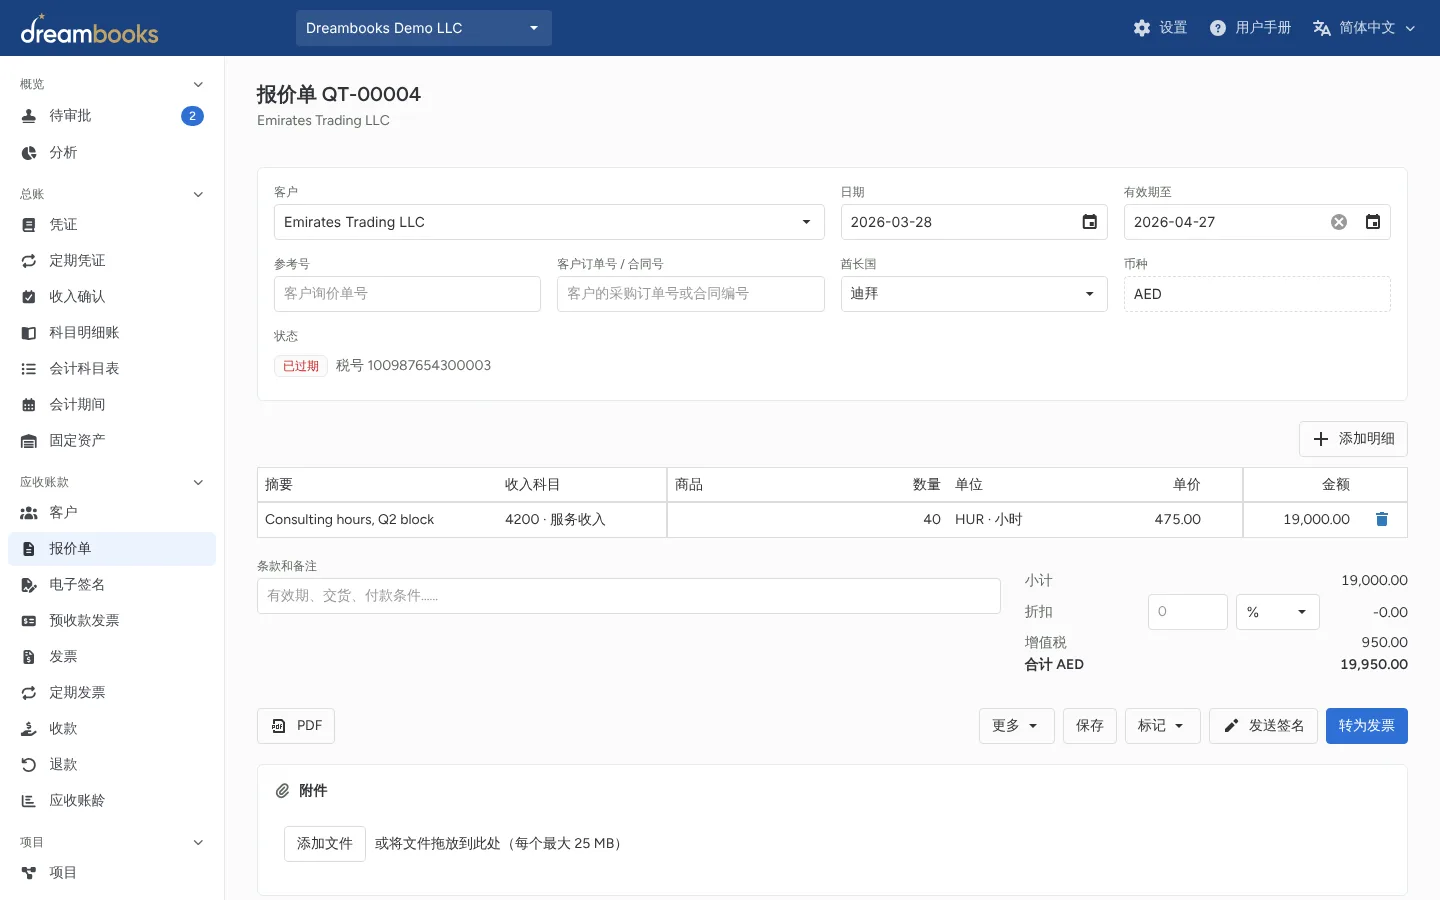Click the 电子签名 e-signature icon
The height and width of the screenshot is (900, 1440).
tap(29, 585)
